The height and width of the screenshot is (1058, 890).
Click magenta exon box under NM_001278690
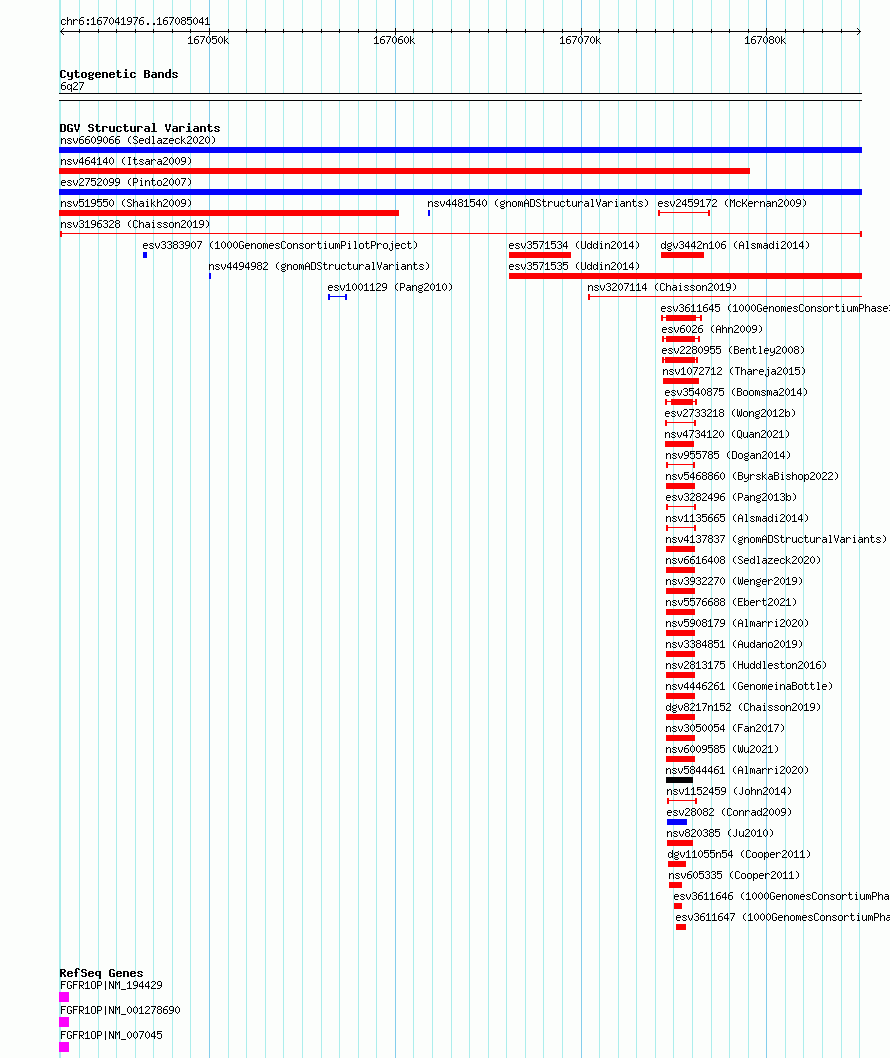click(x=64, y=1022)
